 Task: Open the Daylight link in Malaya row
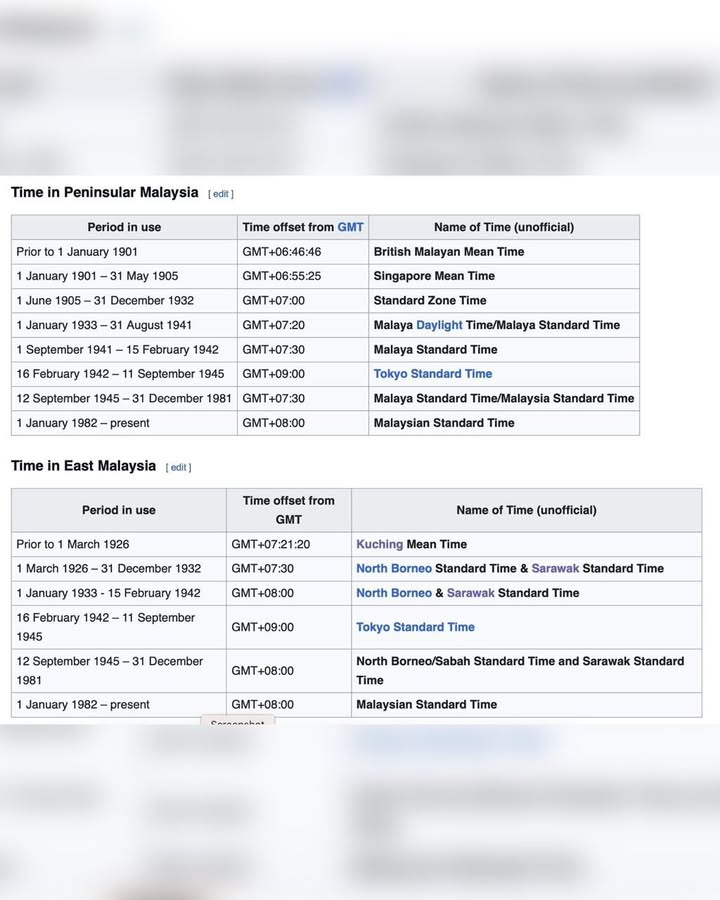click(x=439, y=325)
